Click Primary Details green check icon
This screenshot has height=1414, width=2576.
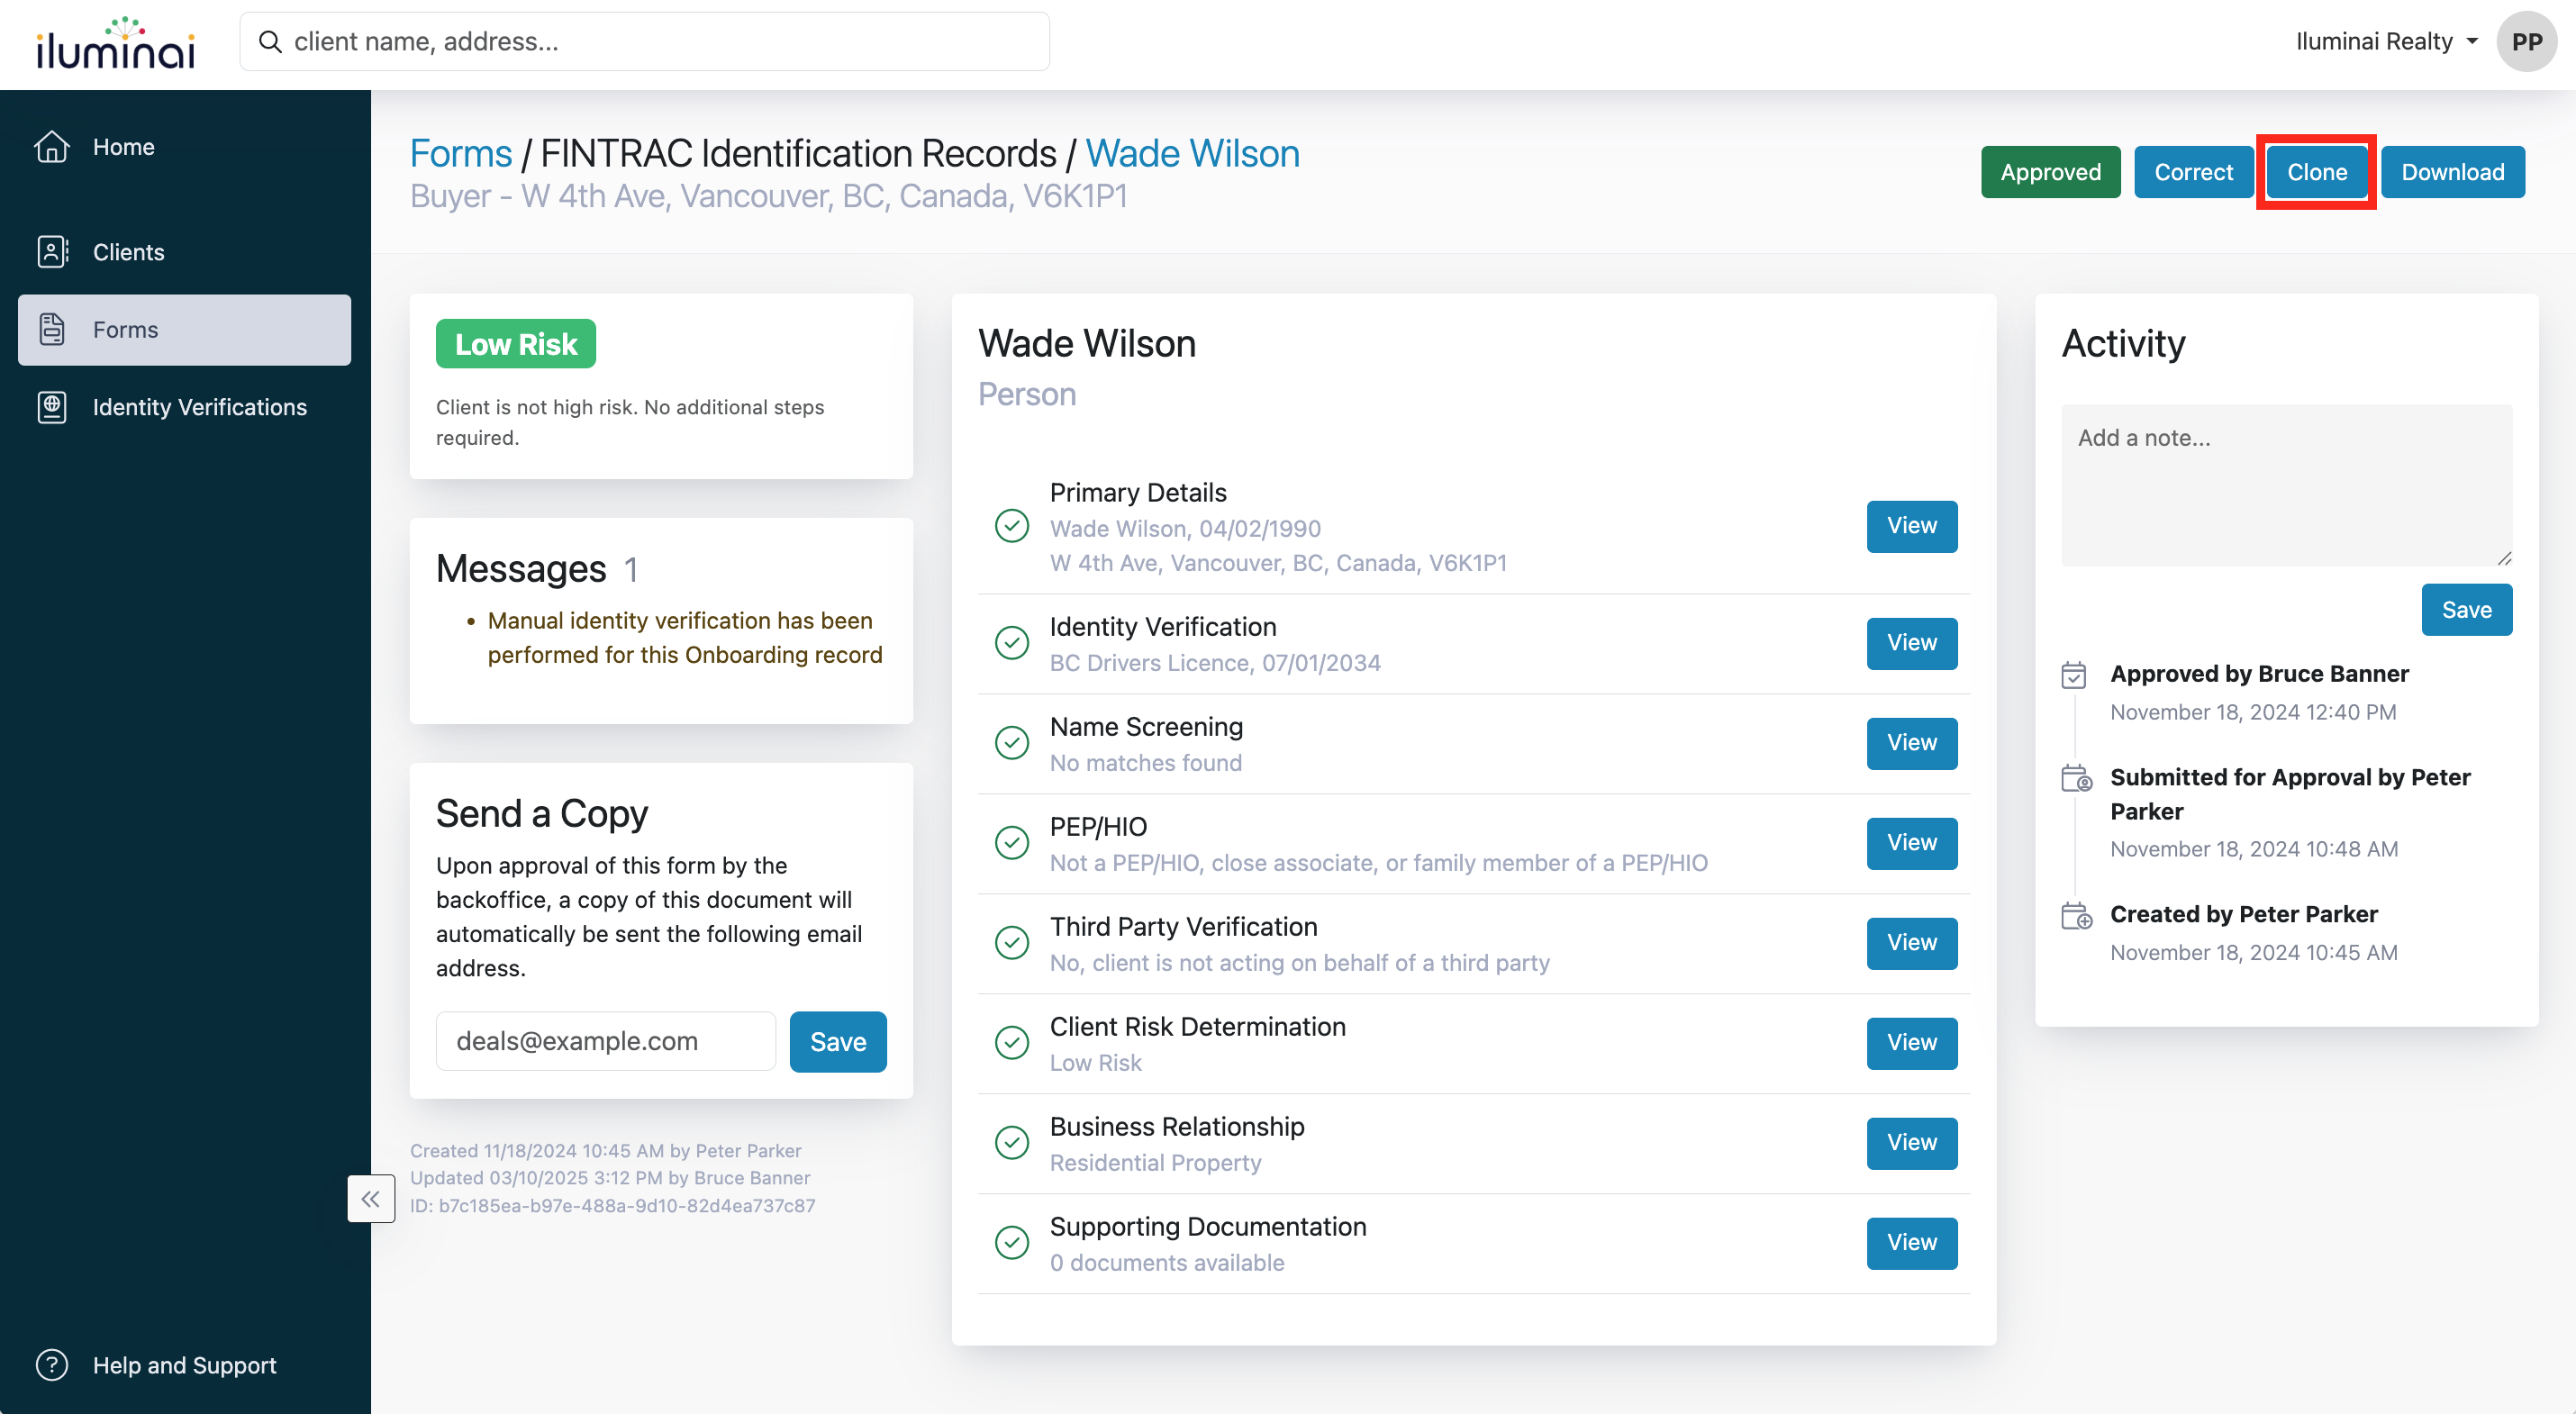(1012, 526)
